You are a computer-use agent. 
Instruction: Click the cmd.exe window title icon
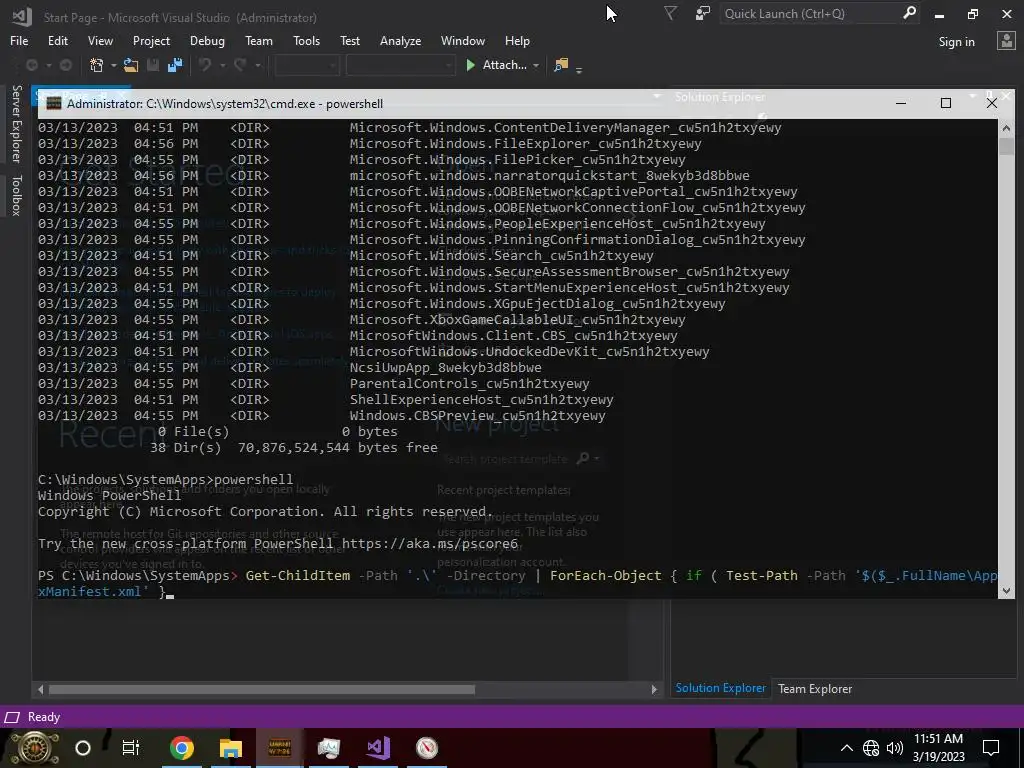tap(54, 103)
